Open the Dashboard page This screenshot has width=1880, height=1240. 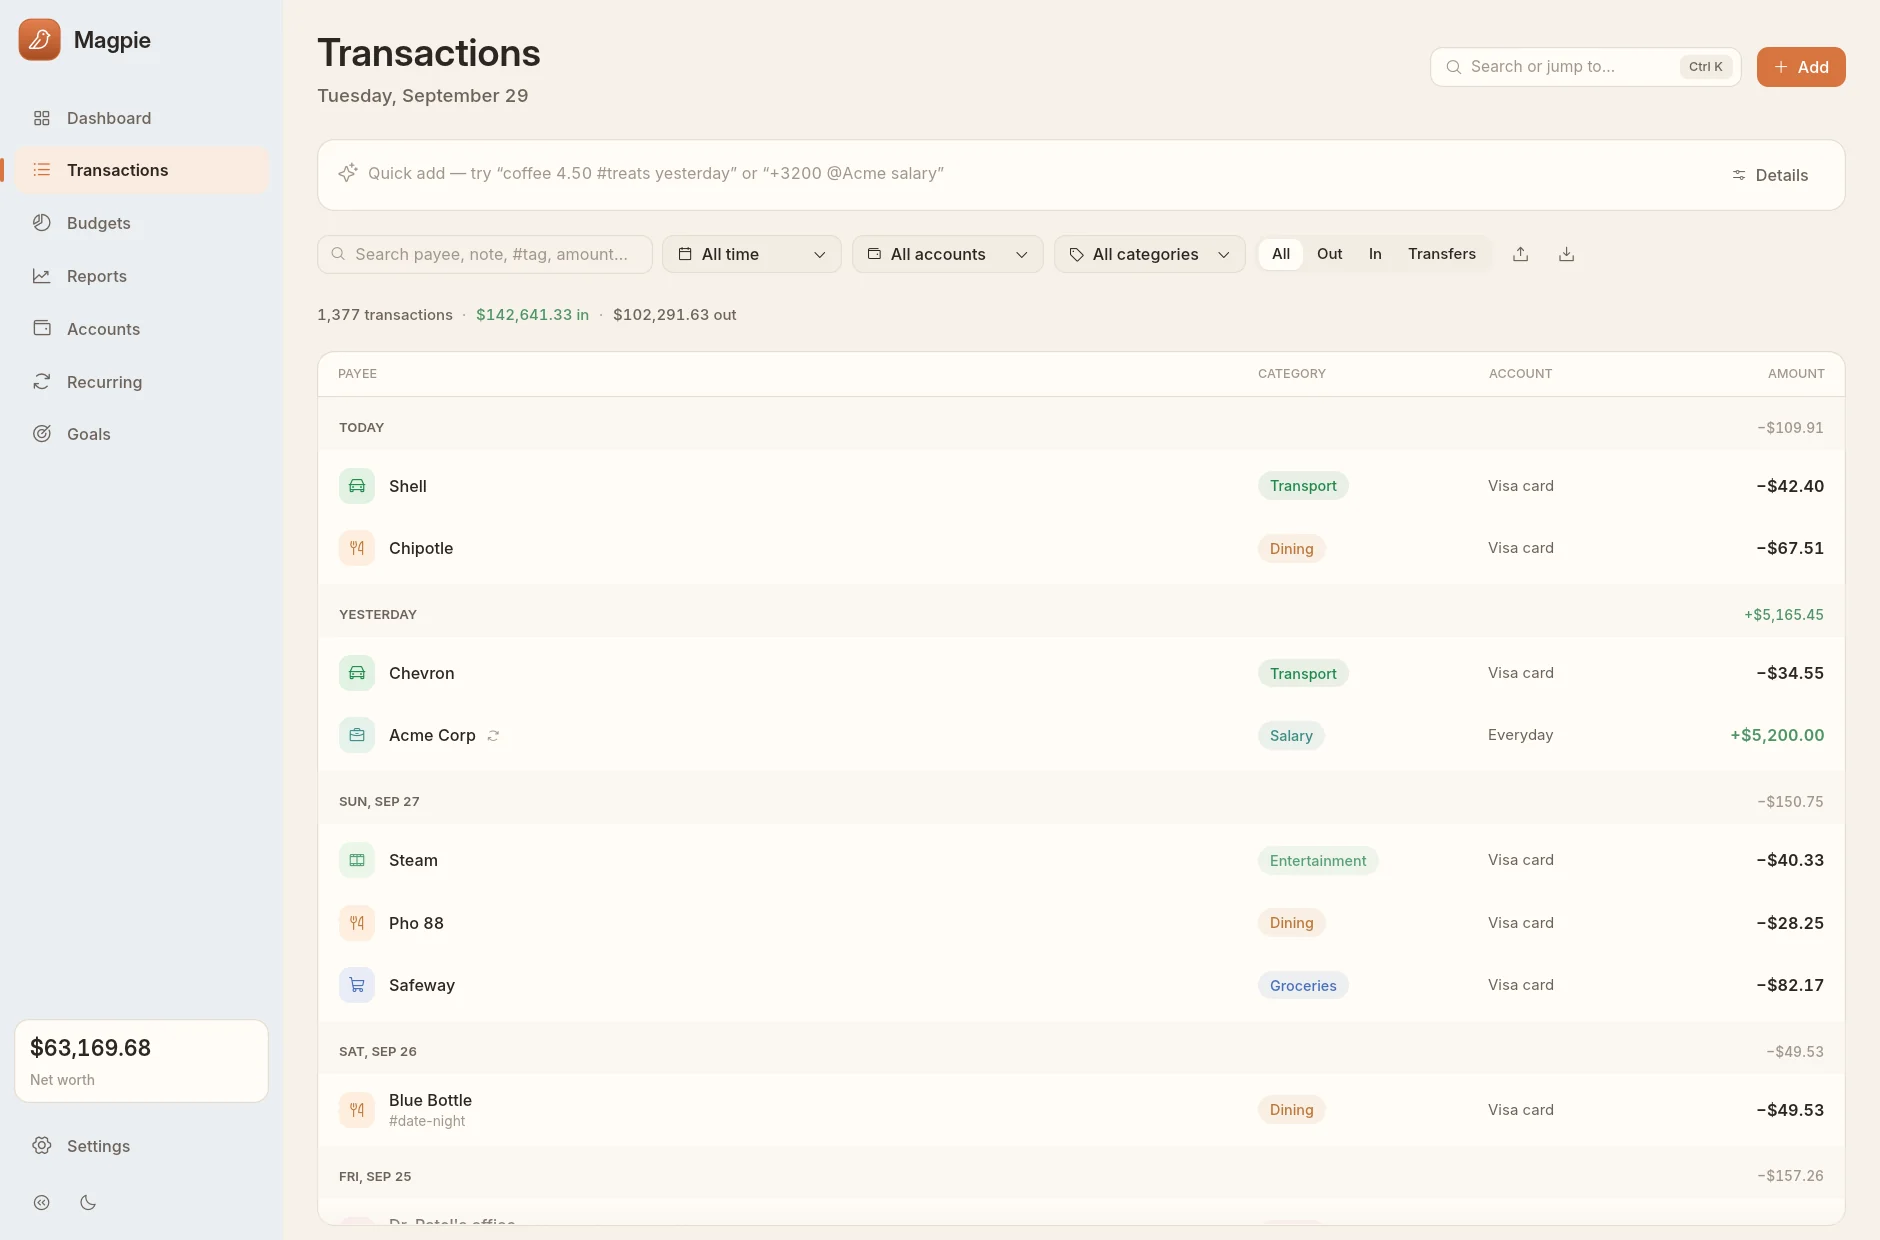[142, 118]
